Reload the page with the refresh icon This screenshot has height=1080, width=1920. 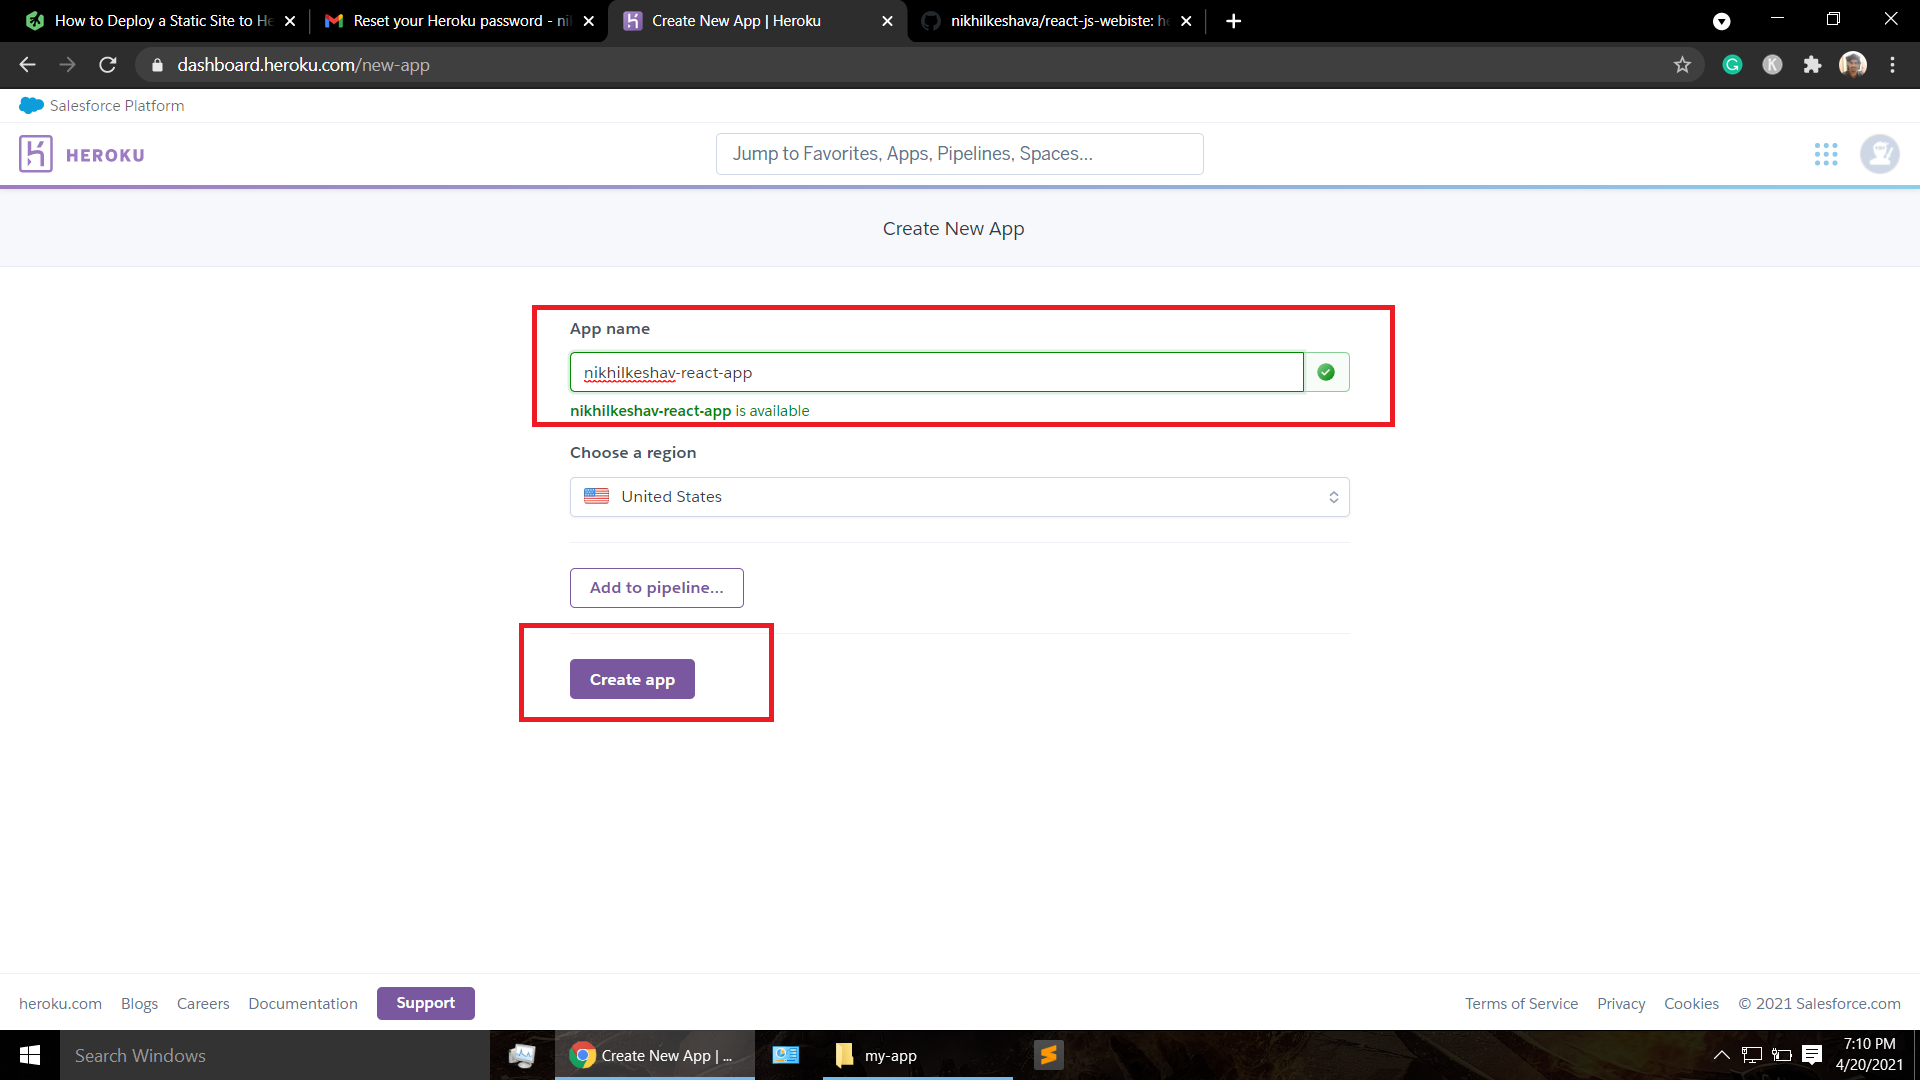click(108, 65)
